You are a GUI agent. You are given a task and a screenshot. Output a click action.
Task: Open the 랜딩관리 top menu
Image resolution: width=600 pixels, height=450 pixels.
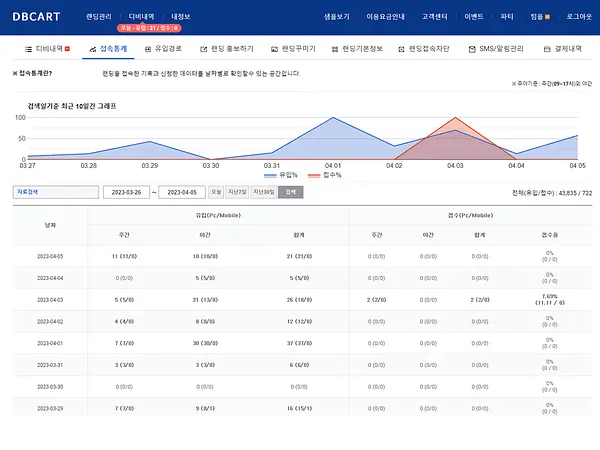(x=99, y=16)
